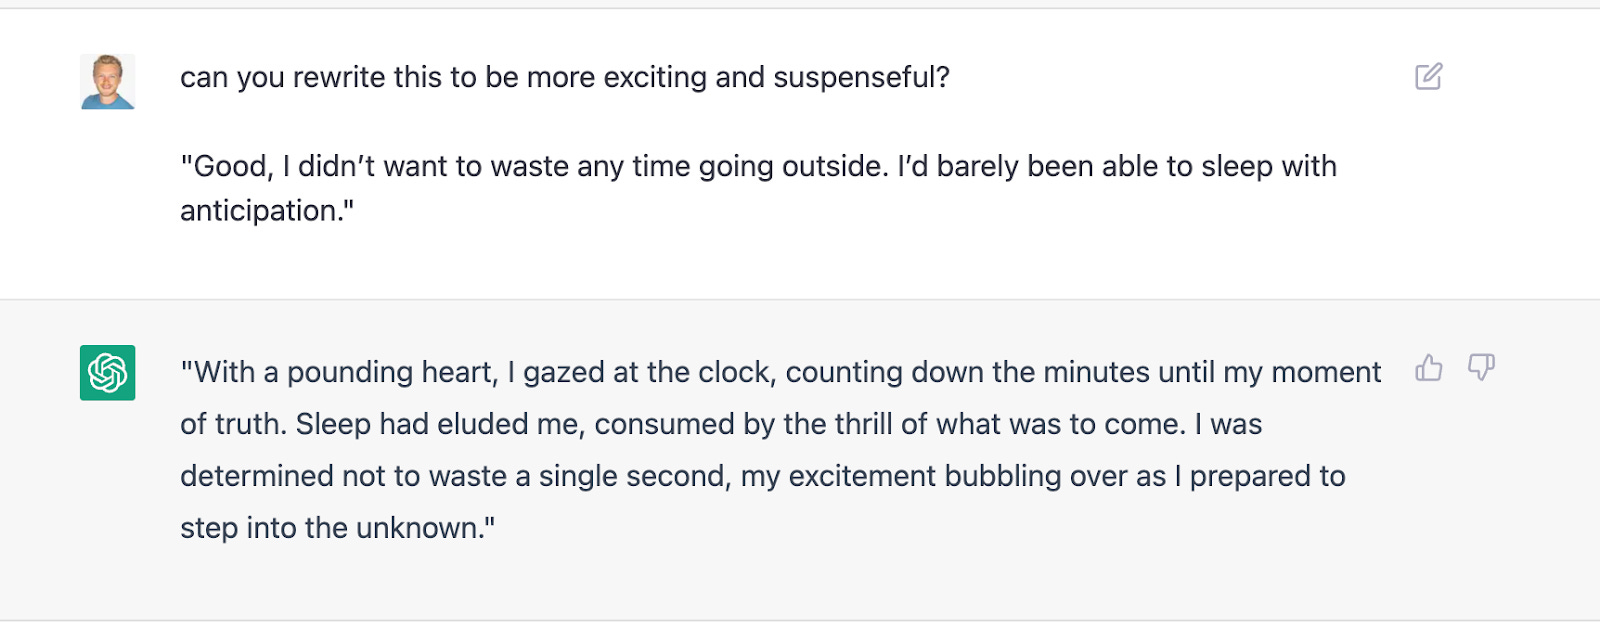The width and height of the screenshot is (1600, 640).
Task: Click the edit message pencil icon
Action: (x=1428, y=77)
